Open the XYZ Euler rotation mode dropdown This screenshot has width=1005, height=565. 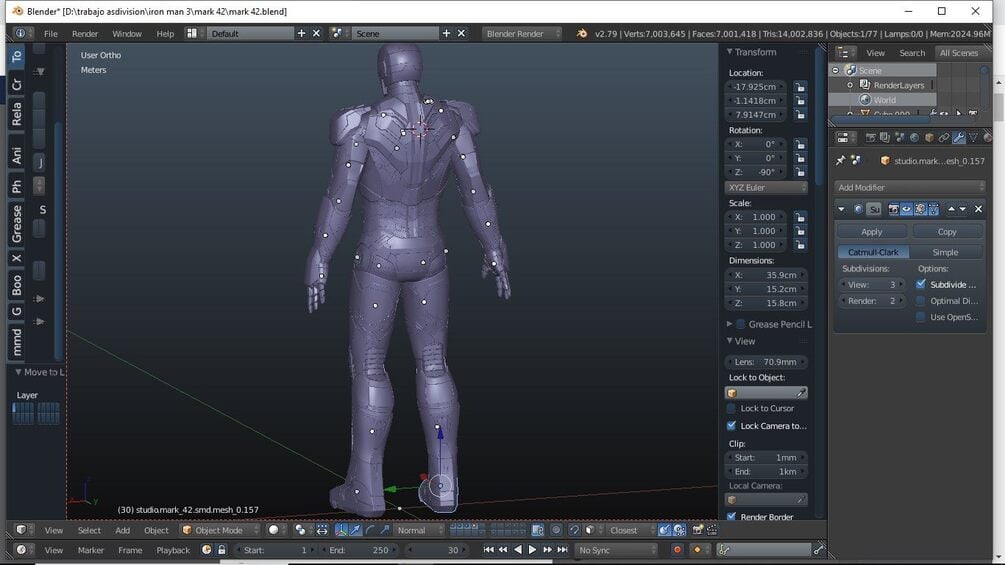[767, 188]
